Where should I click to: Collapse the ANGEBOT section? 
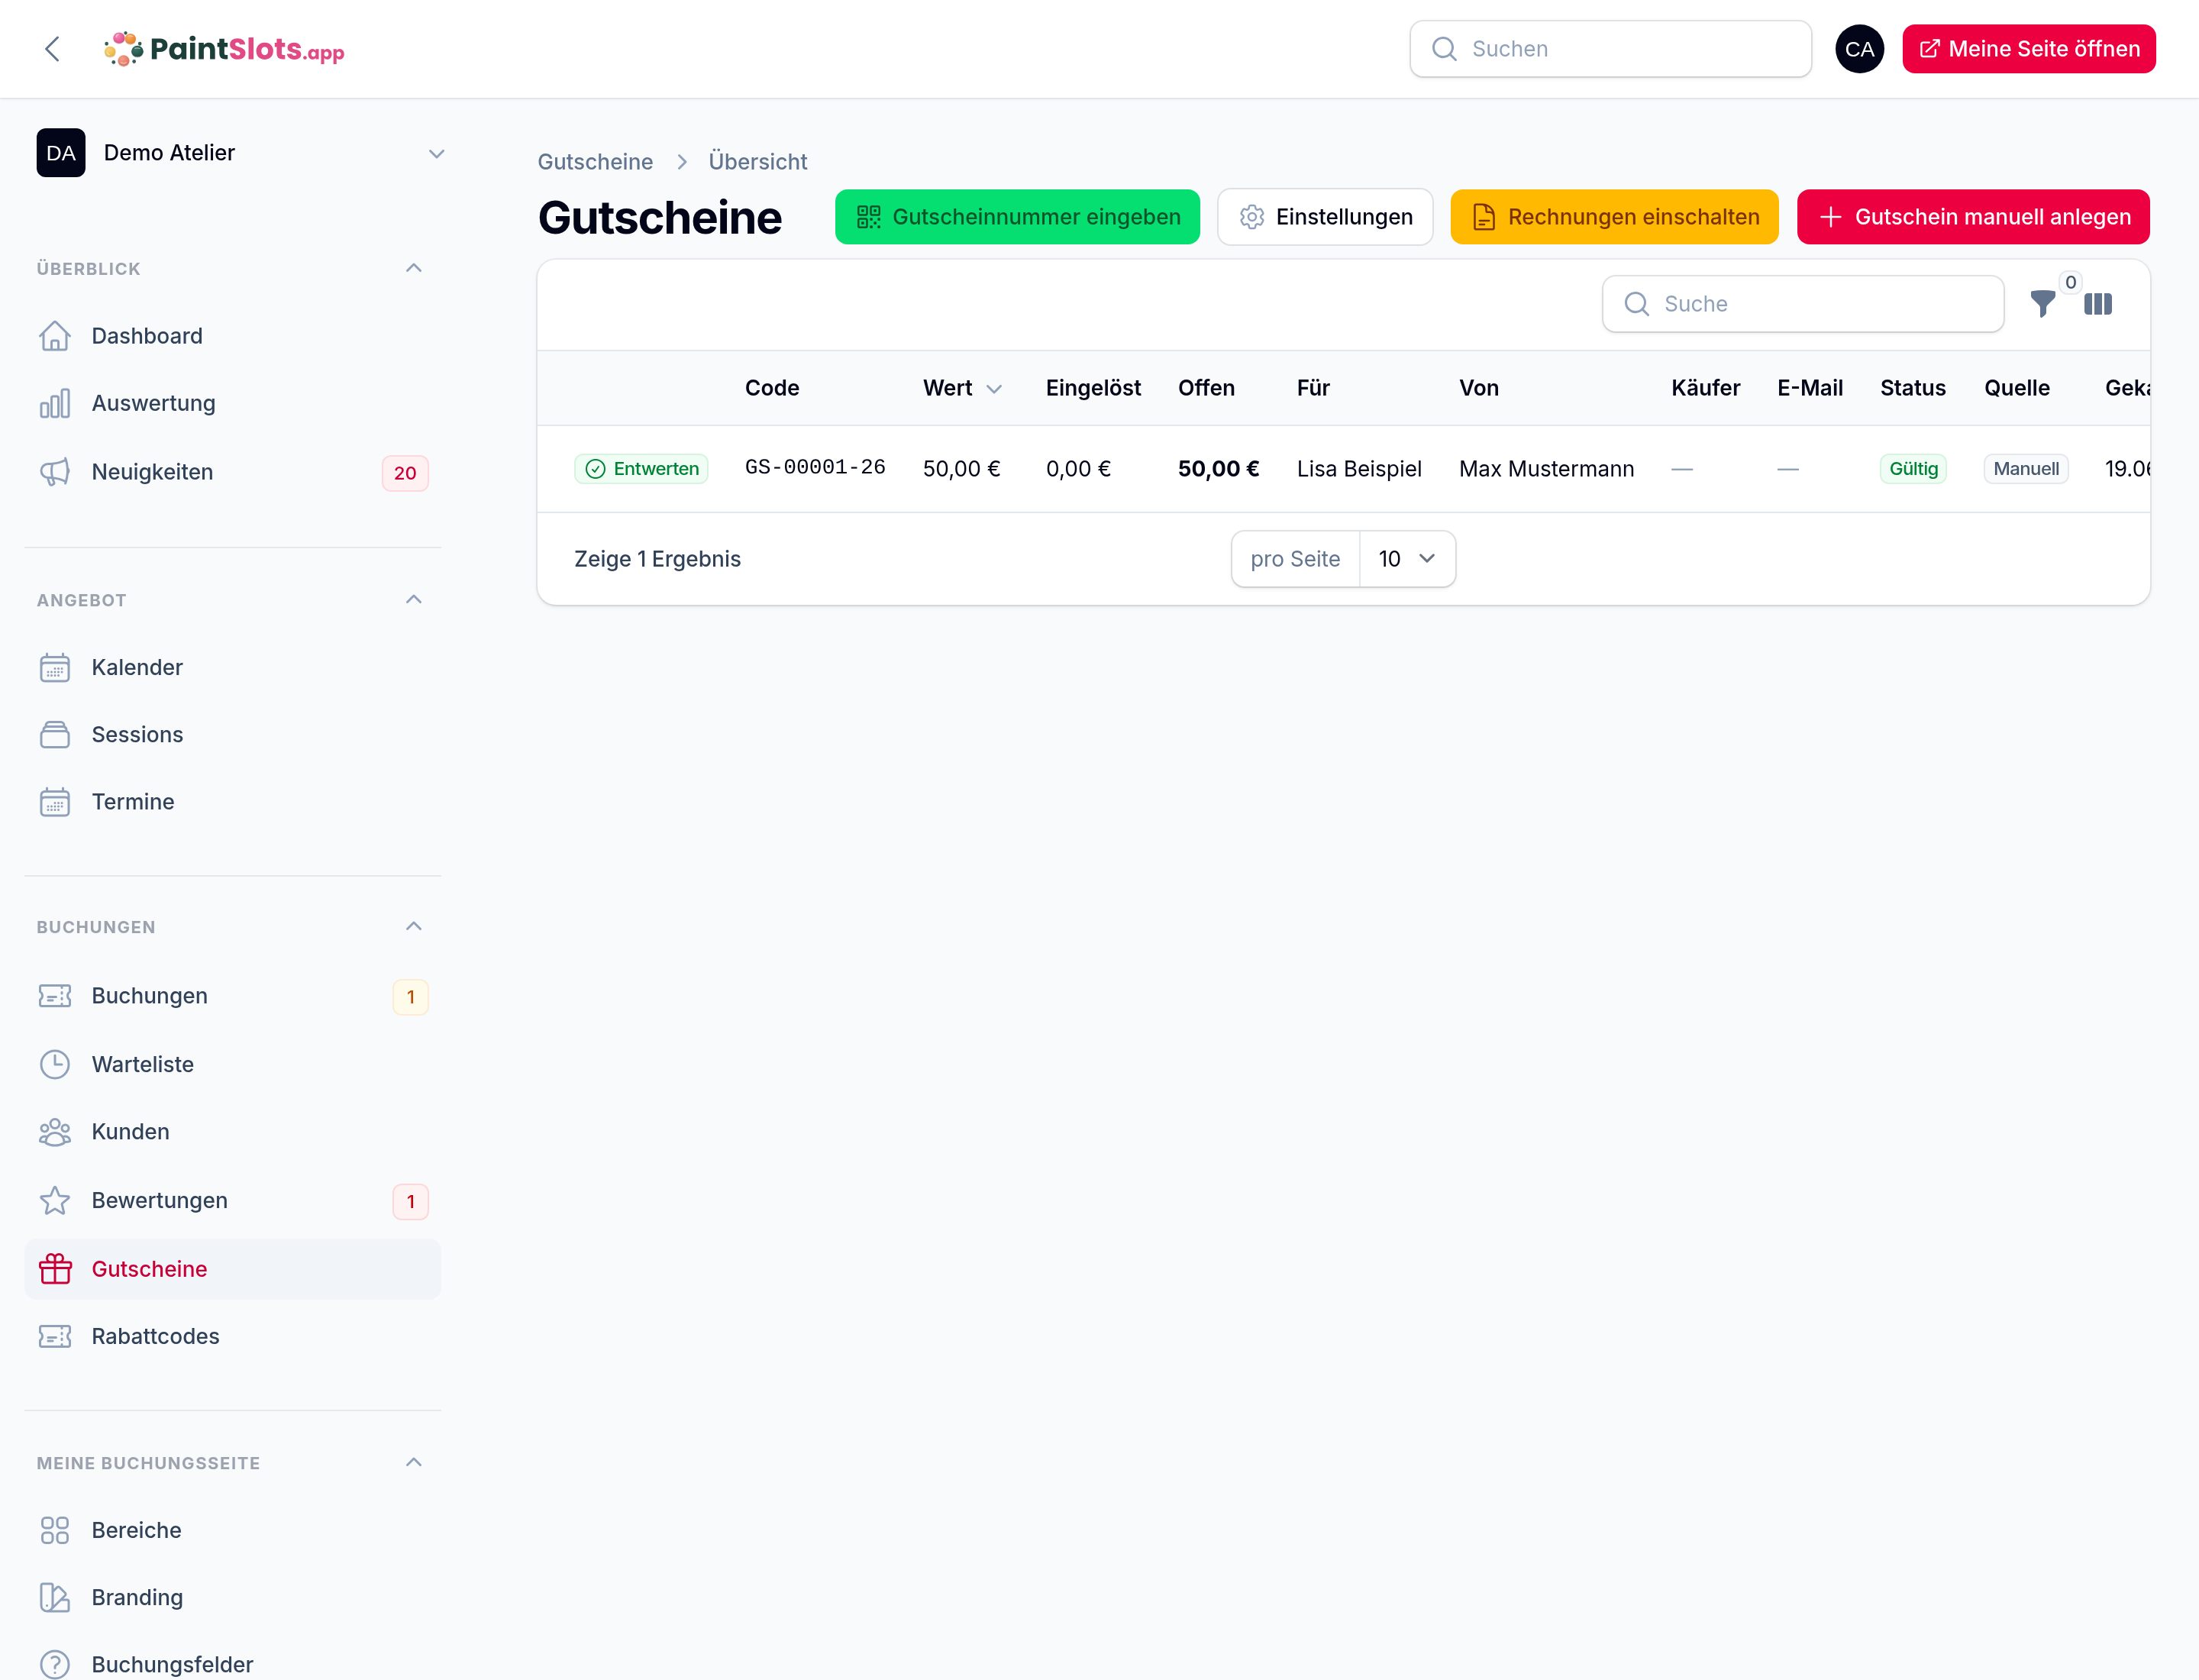[x=414, y=599]
